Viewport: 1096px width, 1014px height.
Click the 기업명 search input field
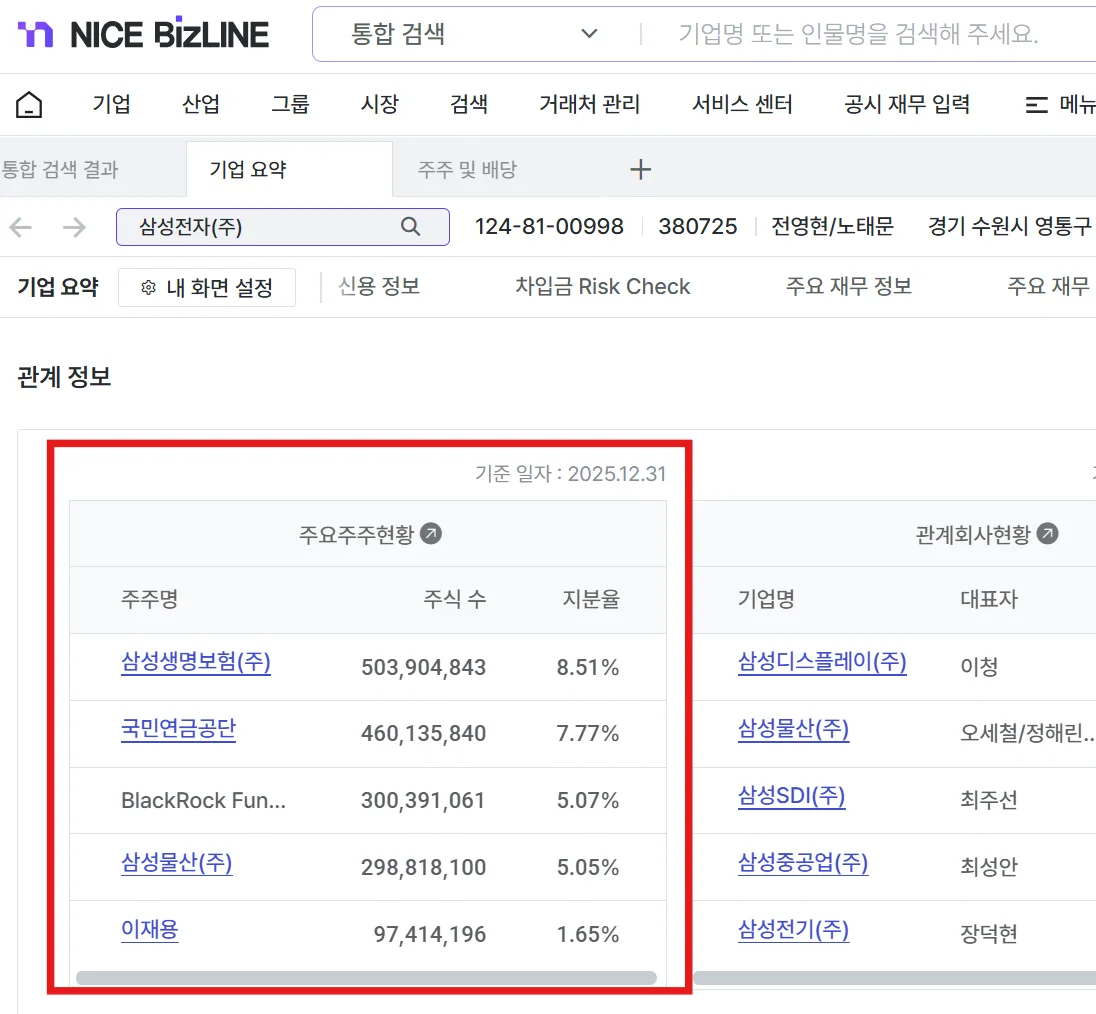(x=860, y=34)
